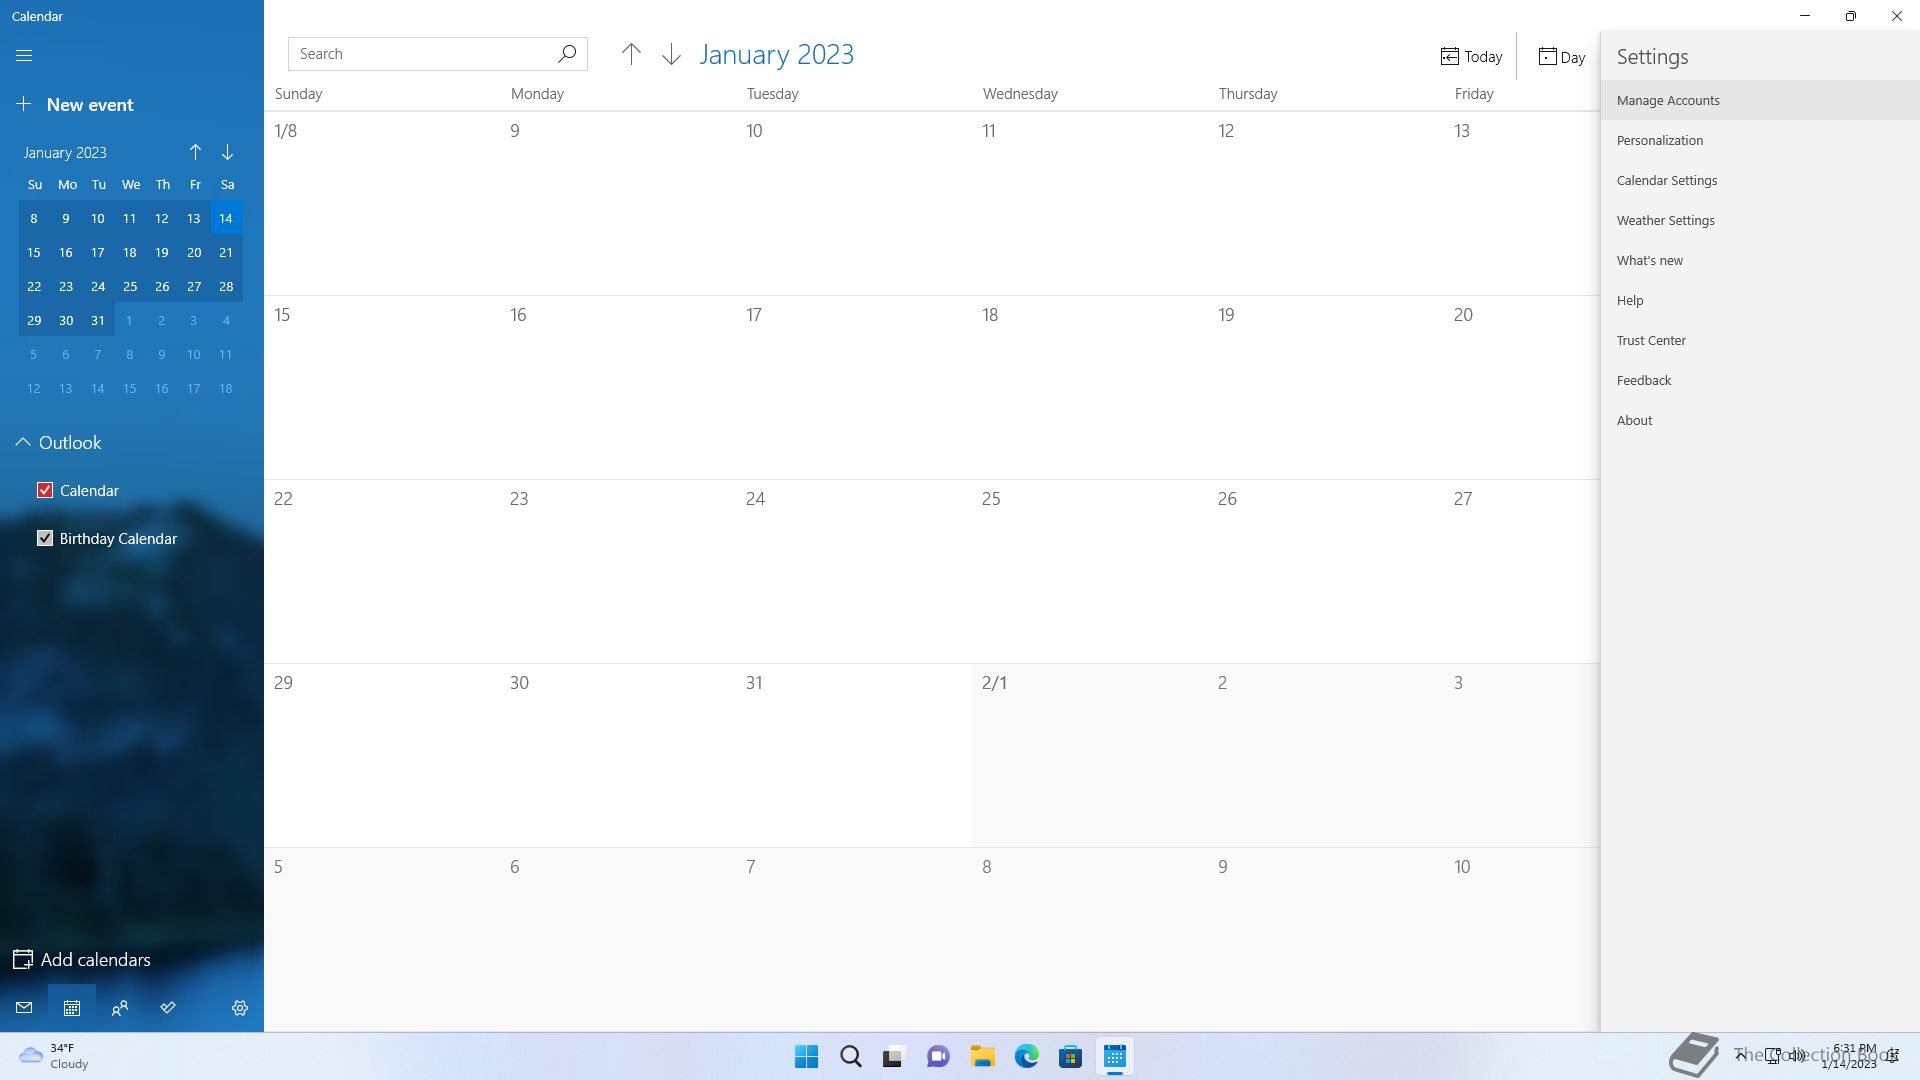Image resolution: width=1920 pixels, height=1080 pixels.
Task: Open What's new
Action: click(1760, 260)
